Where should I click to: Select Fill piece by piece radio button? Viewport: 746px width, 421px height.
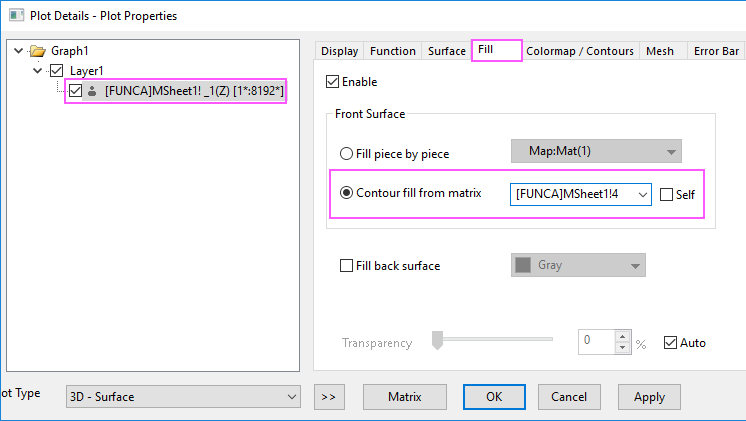pyautogui.click(x=346, y=154)
